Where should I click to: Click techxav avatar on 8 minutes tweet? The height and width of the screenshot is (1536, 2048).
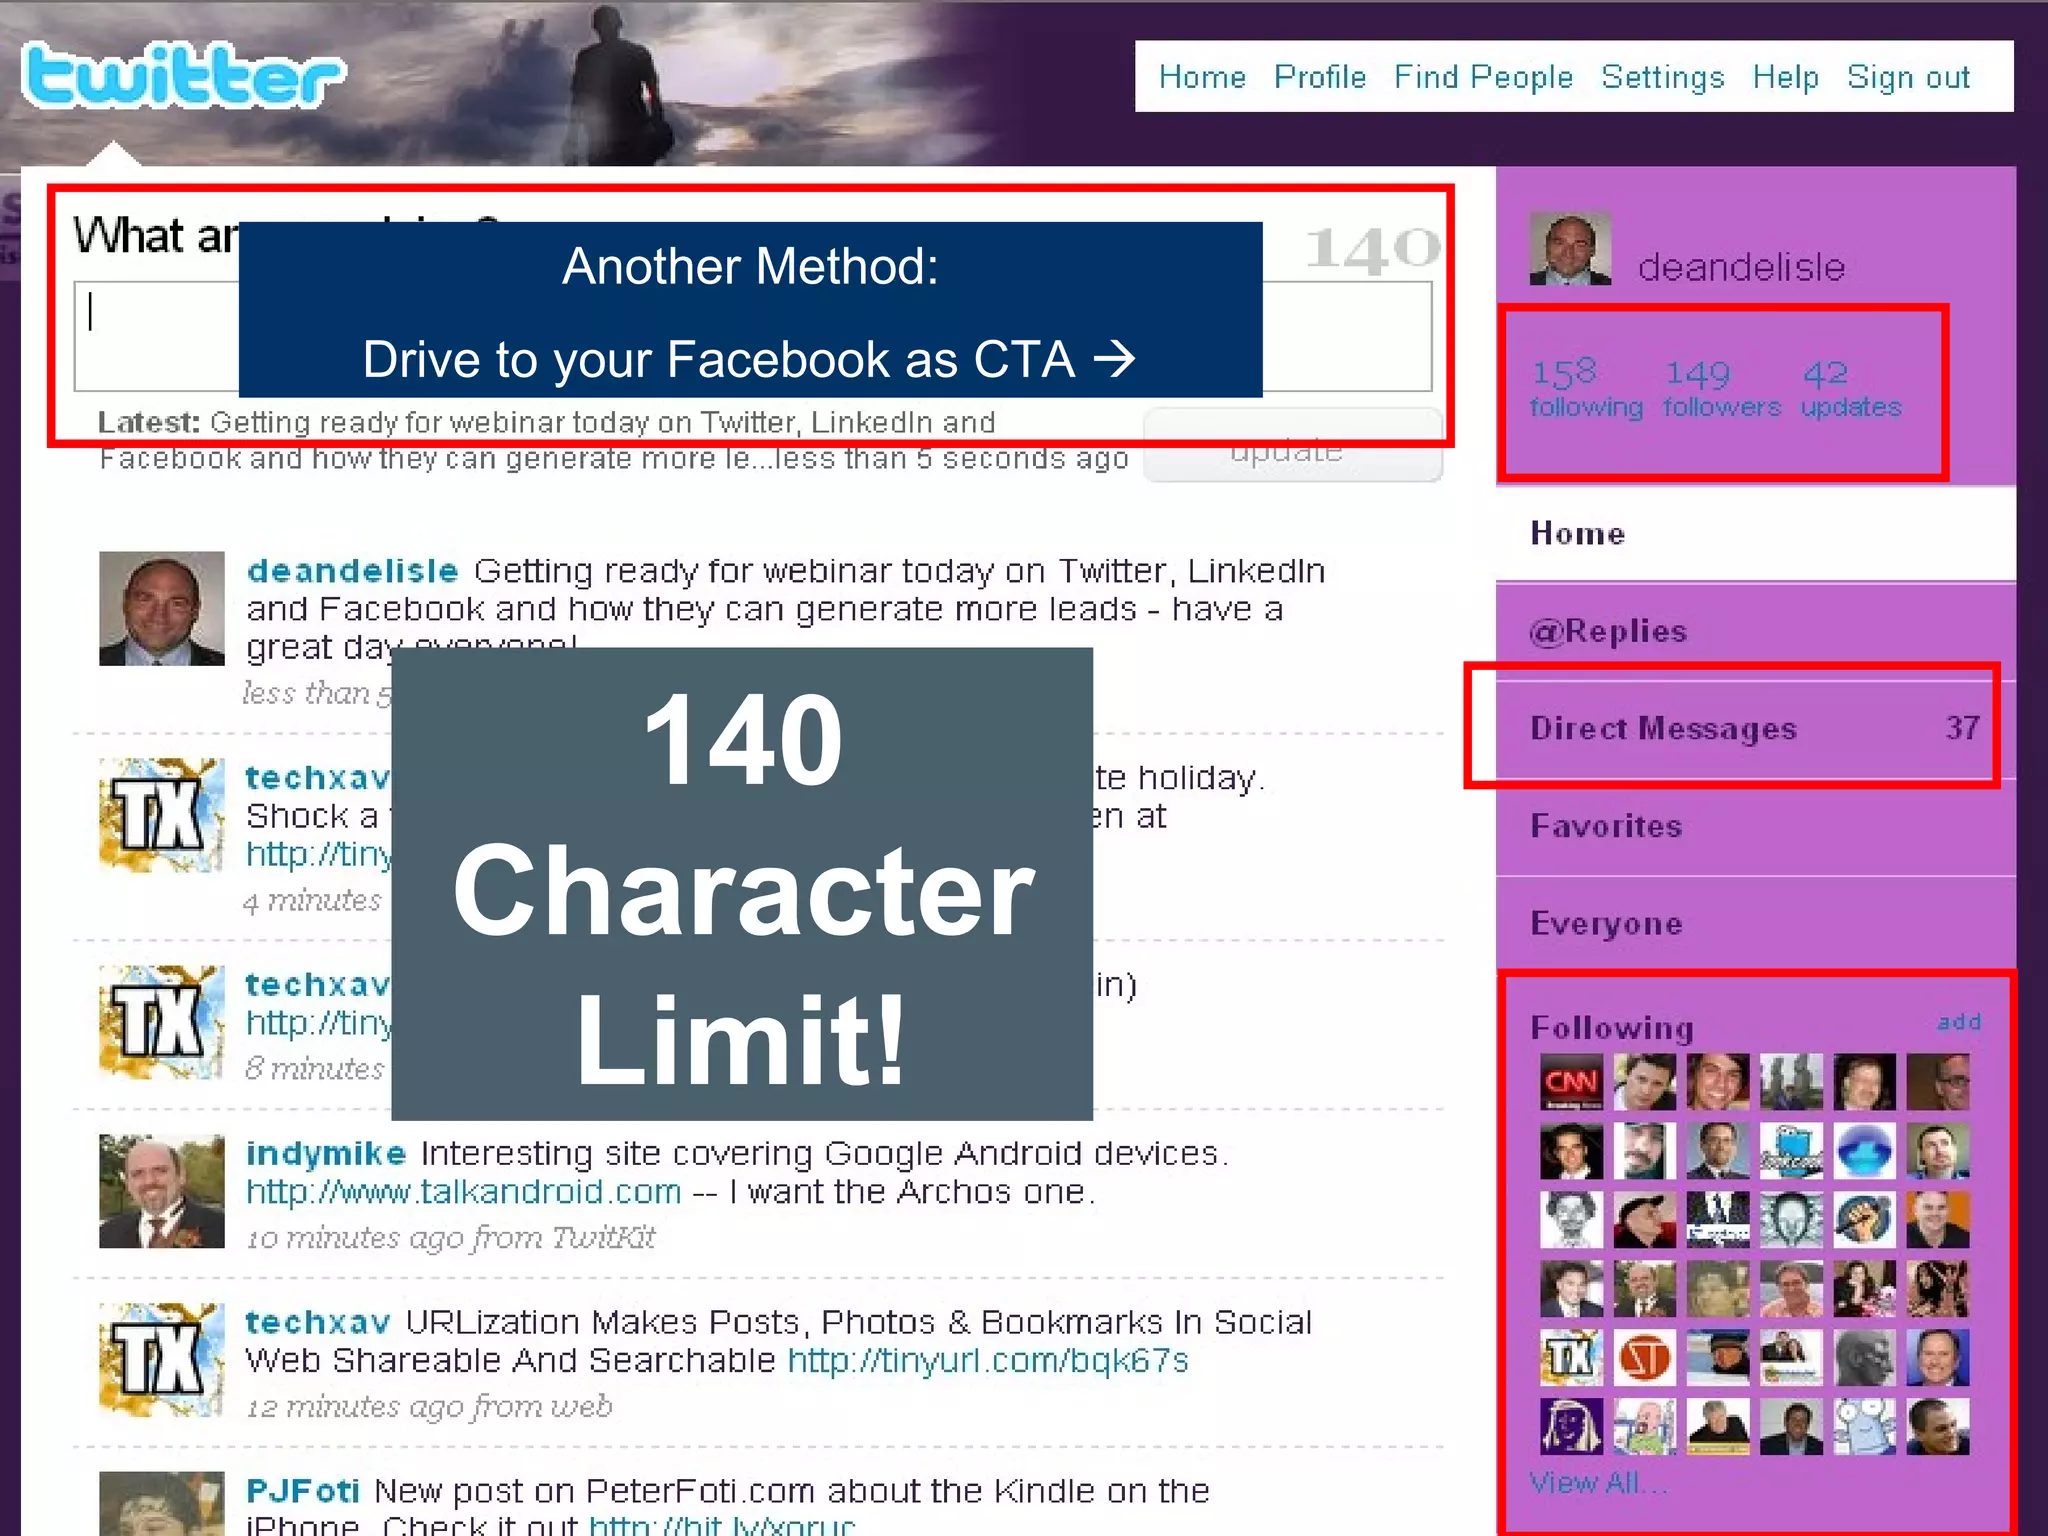tap(162, 1022)
